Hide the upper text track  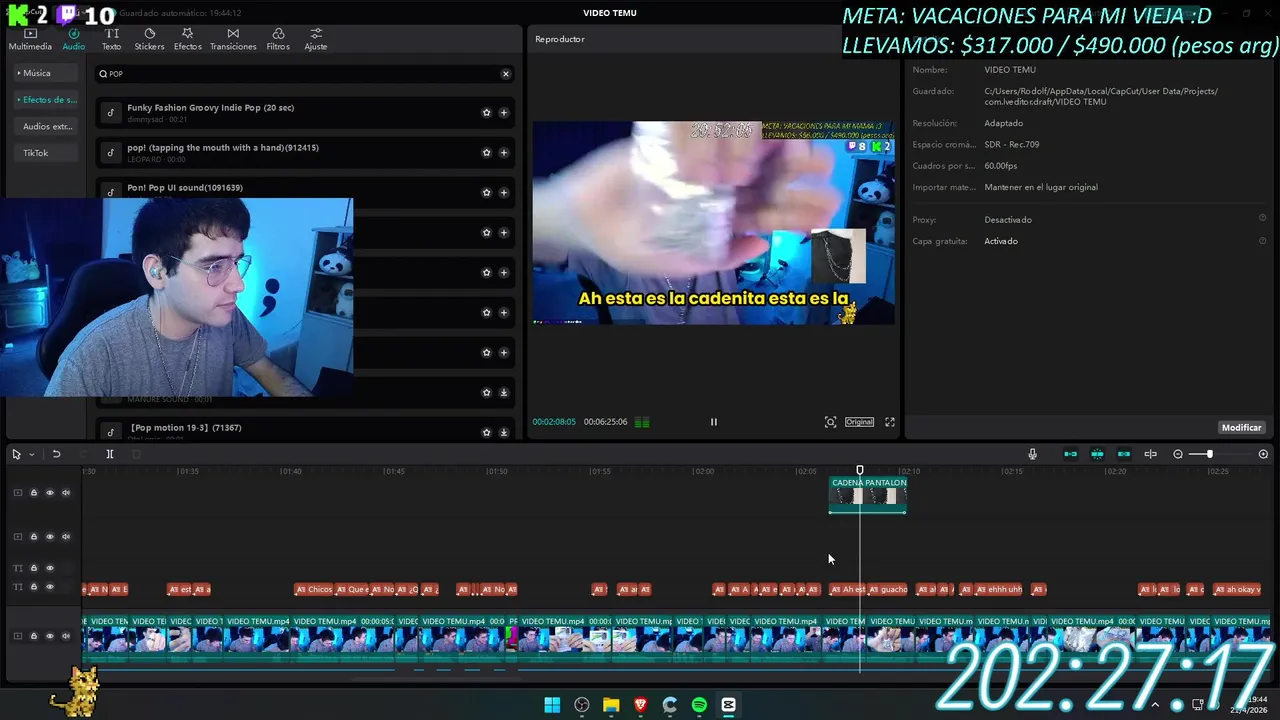(x=50, y=568)
